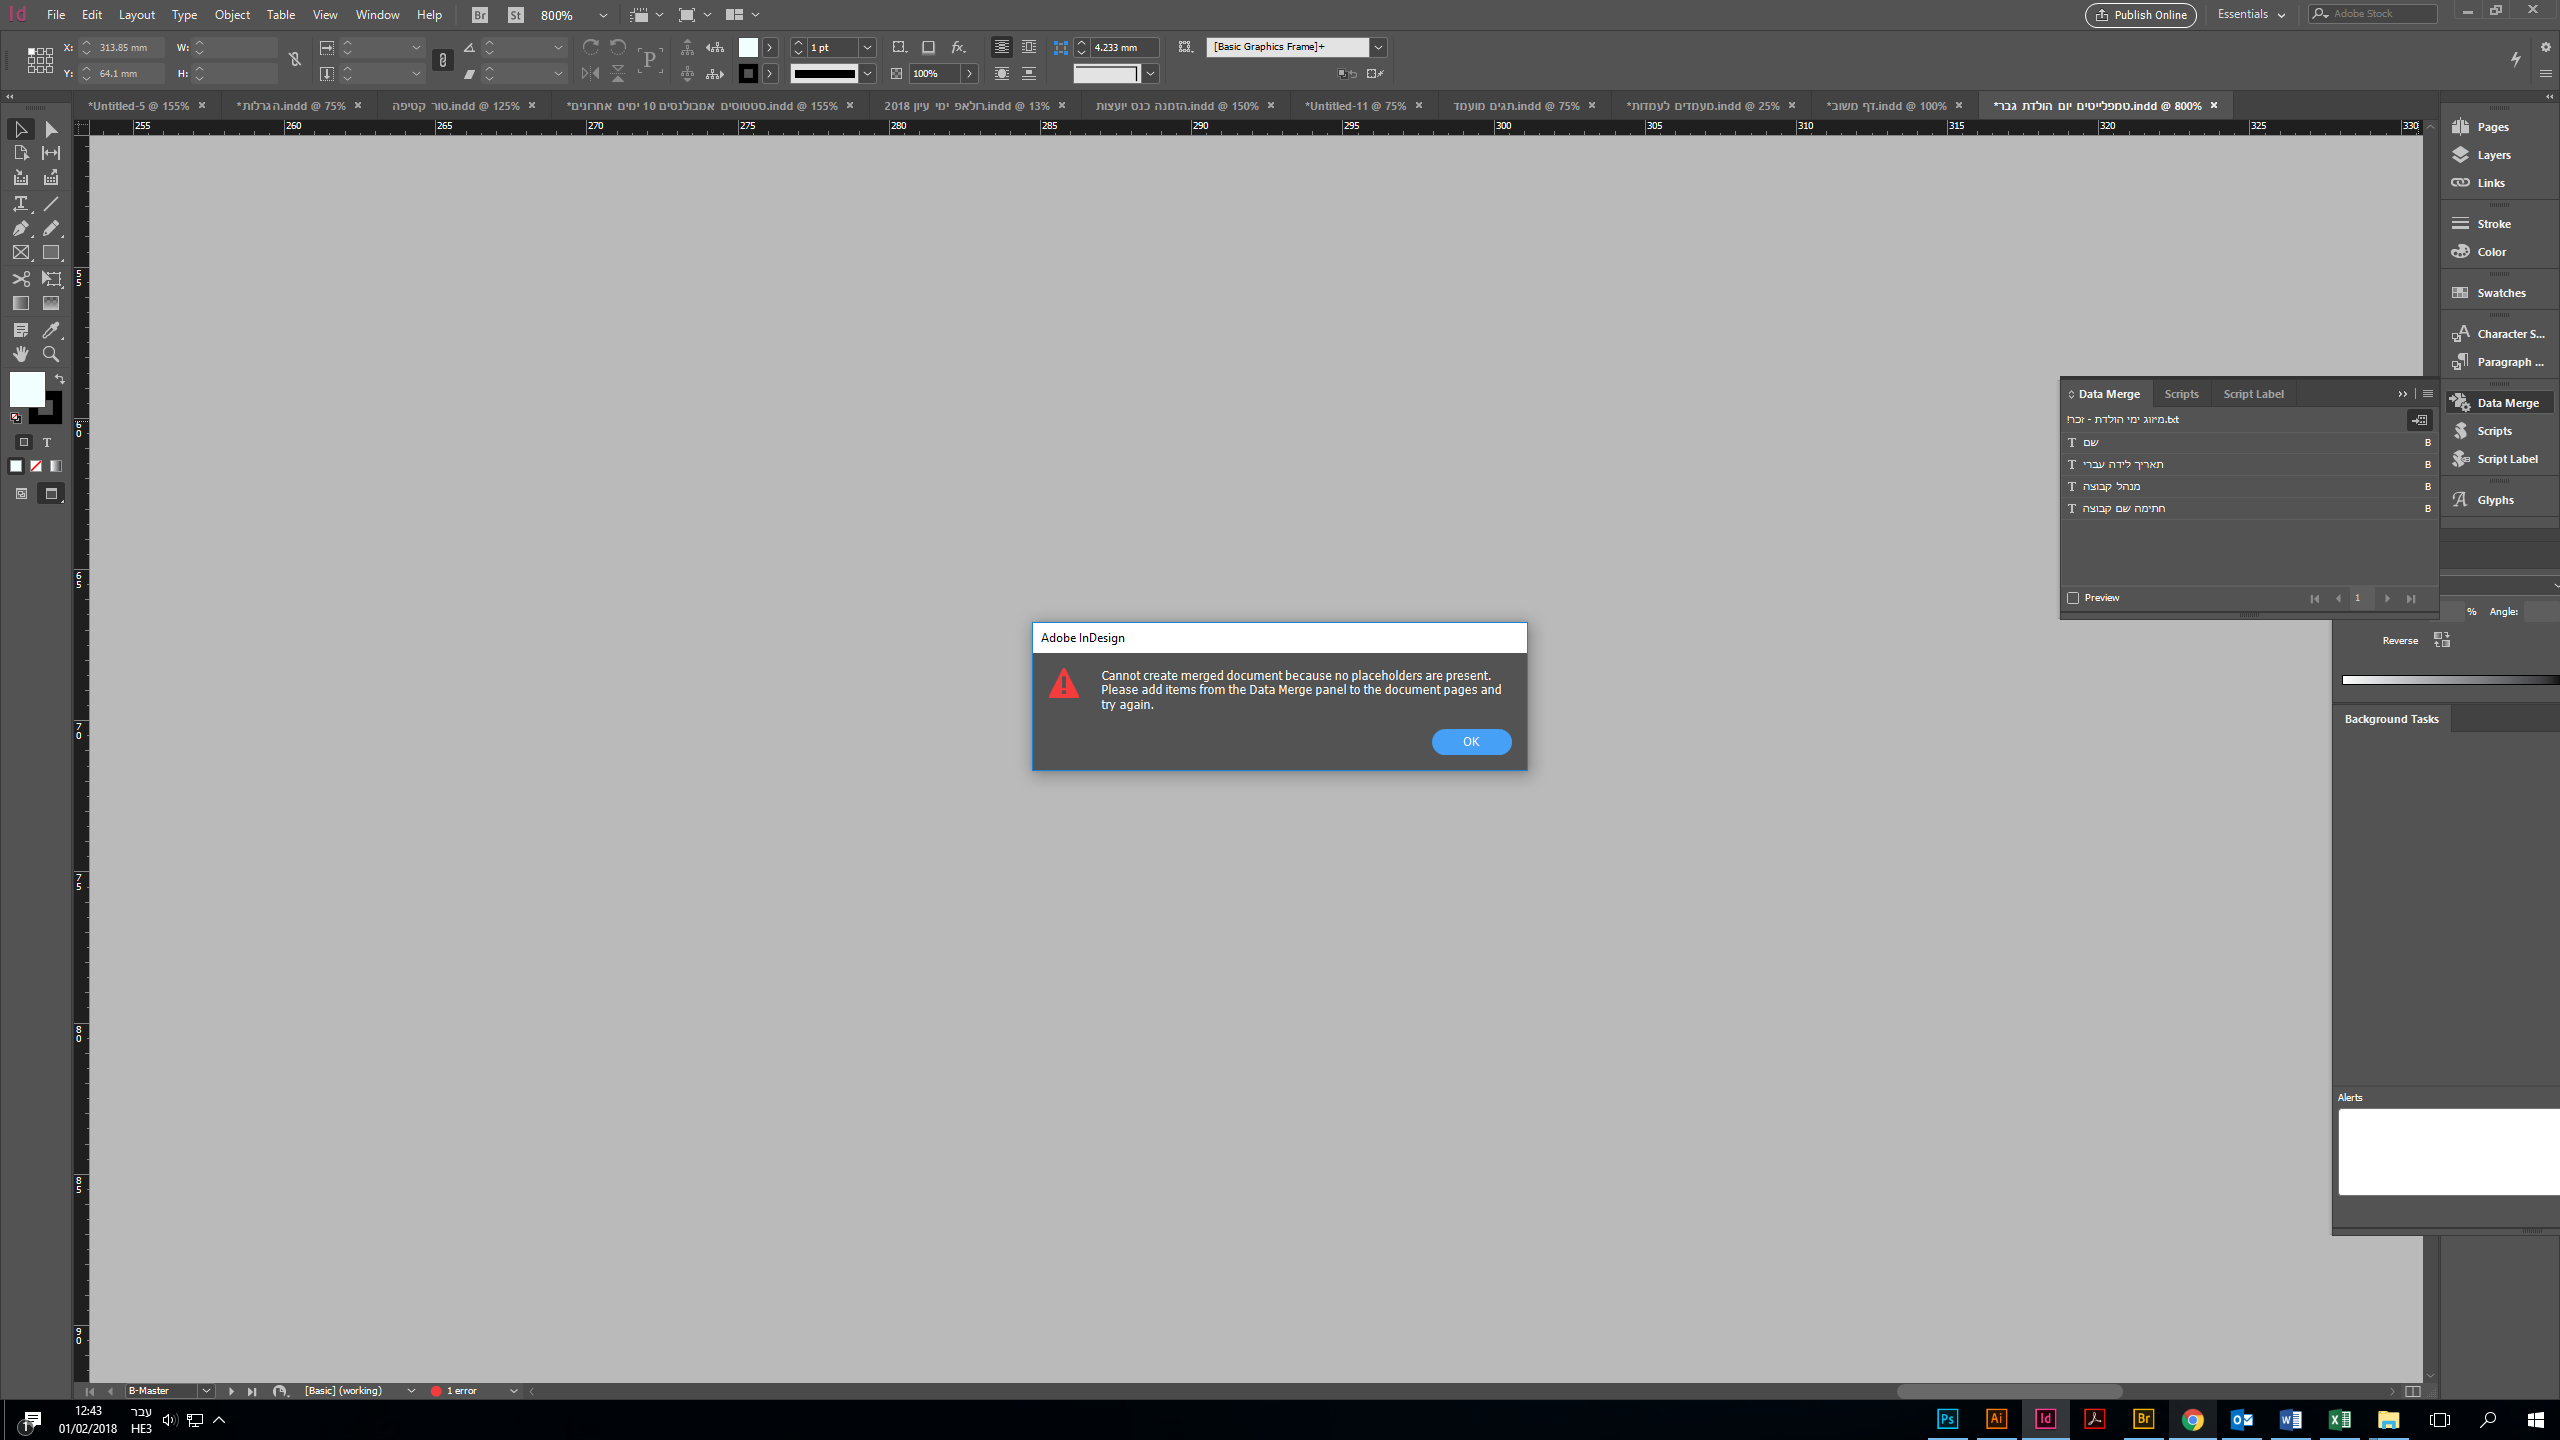This screenshot has height=1440, width=2560.
Task: Select the Eyedropper tool
Action: 50,330
